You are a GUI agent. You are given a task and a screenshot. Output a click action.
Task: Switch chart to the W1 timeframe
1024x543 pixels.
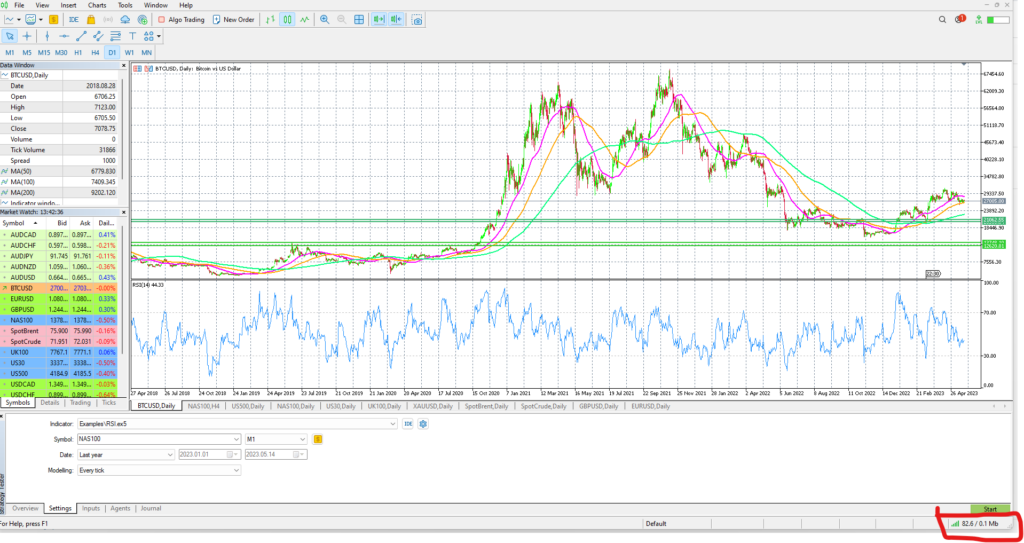pyautogui.click(x=129, y=52)
